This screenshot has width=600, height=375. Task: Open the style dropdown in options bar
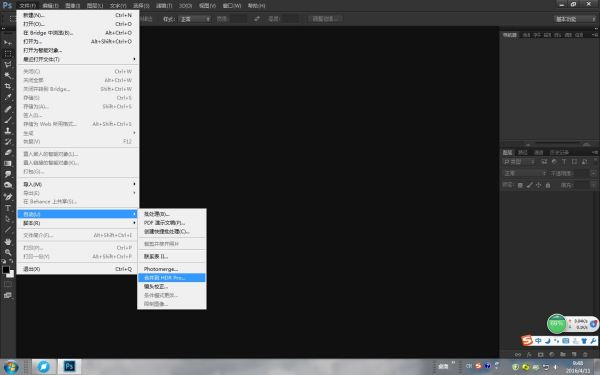195,19
